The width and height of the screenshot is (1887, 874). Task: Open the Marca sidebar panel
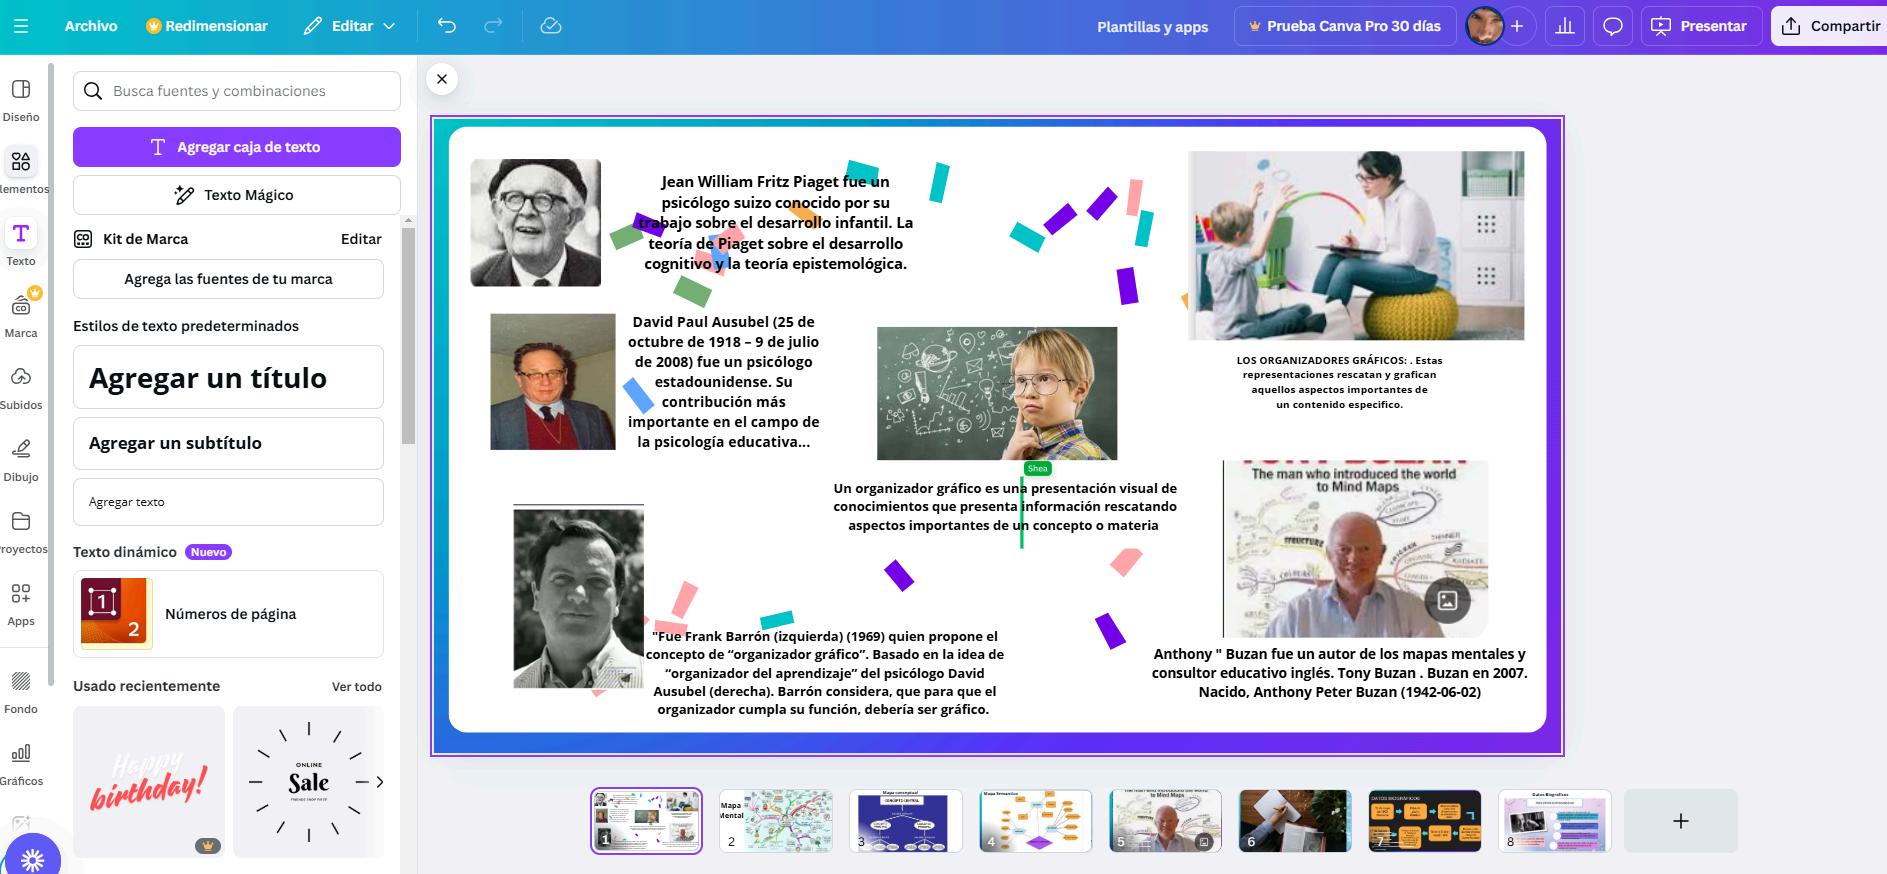(x=21, y=316)
